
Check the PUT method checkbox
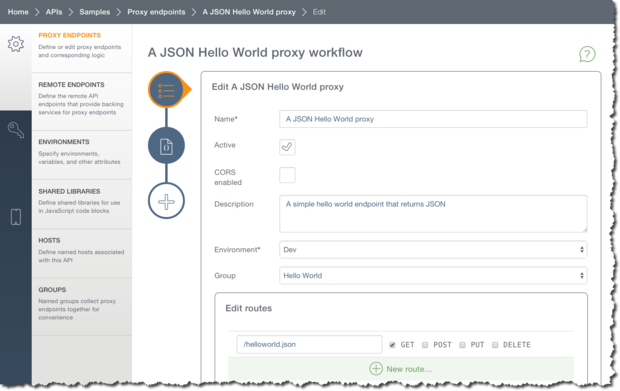(462, 345)
